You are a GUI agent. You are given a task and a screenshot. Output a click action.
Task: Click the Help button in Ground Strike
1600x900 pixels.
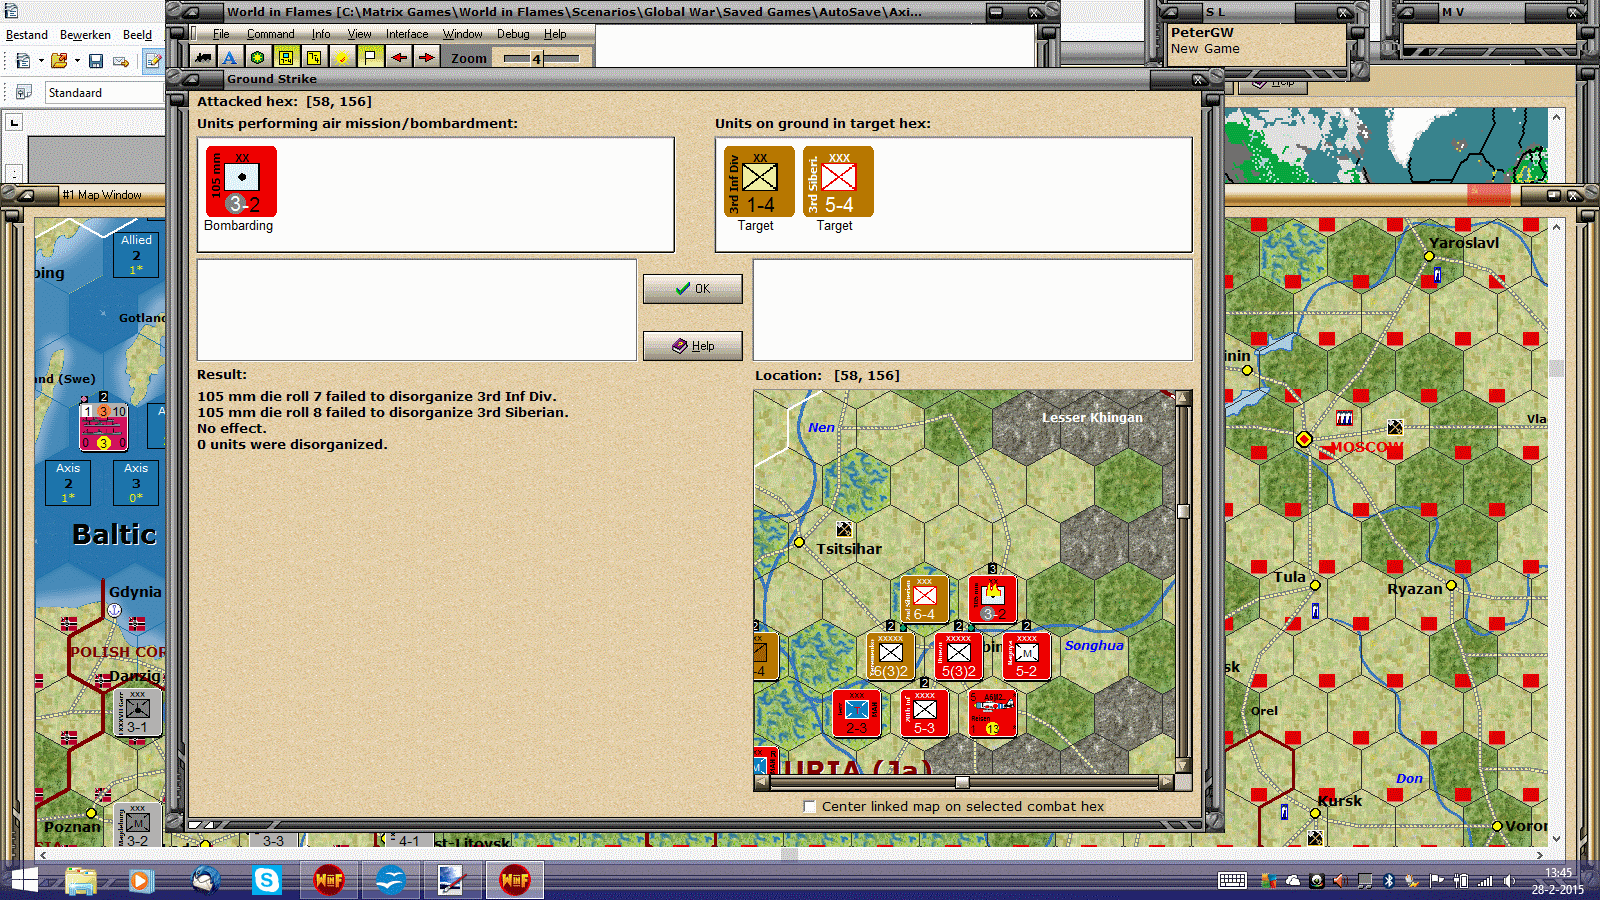[x=692, y=346]
